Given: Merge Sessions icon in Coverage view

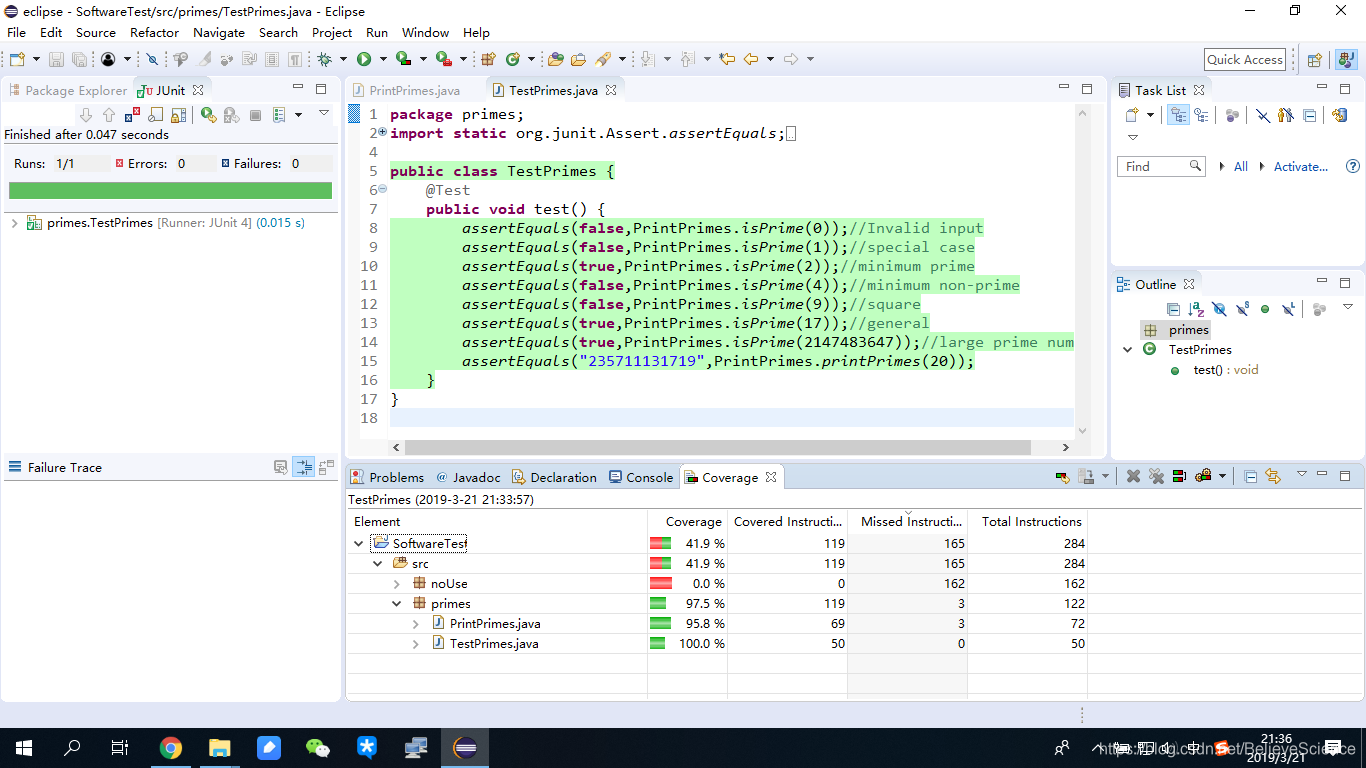Looking at the screenshot, I should (1179, 477).
